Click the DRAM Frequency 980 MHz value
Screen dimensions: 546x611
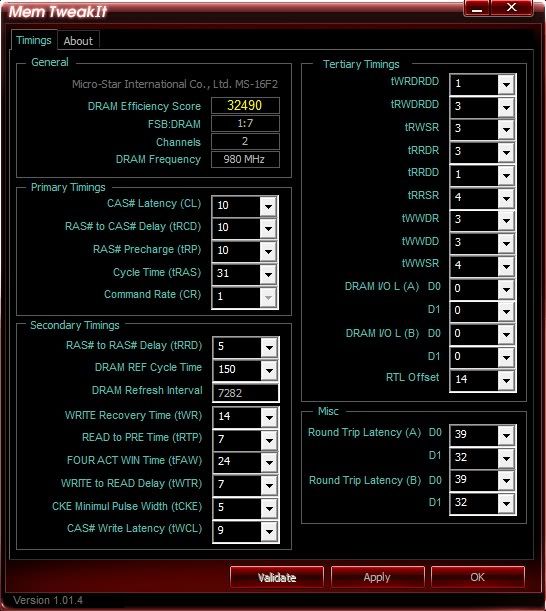point(245,159)
